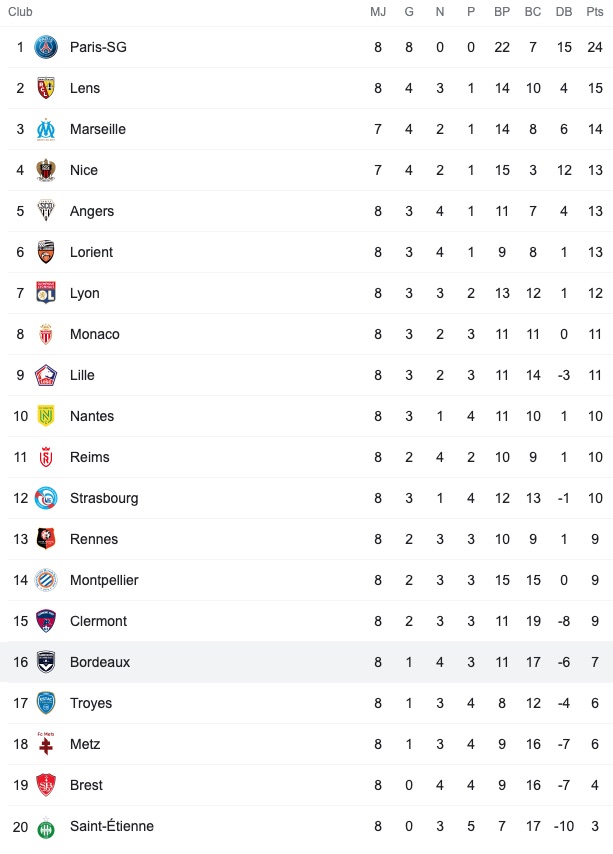Select the Nantes yellow badge icon
Image resolution: width=613 pixels, height=854 pixels.
[x=46, y=416]
